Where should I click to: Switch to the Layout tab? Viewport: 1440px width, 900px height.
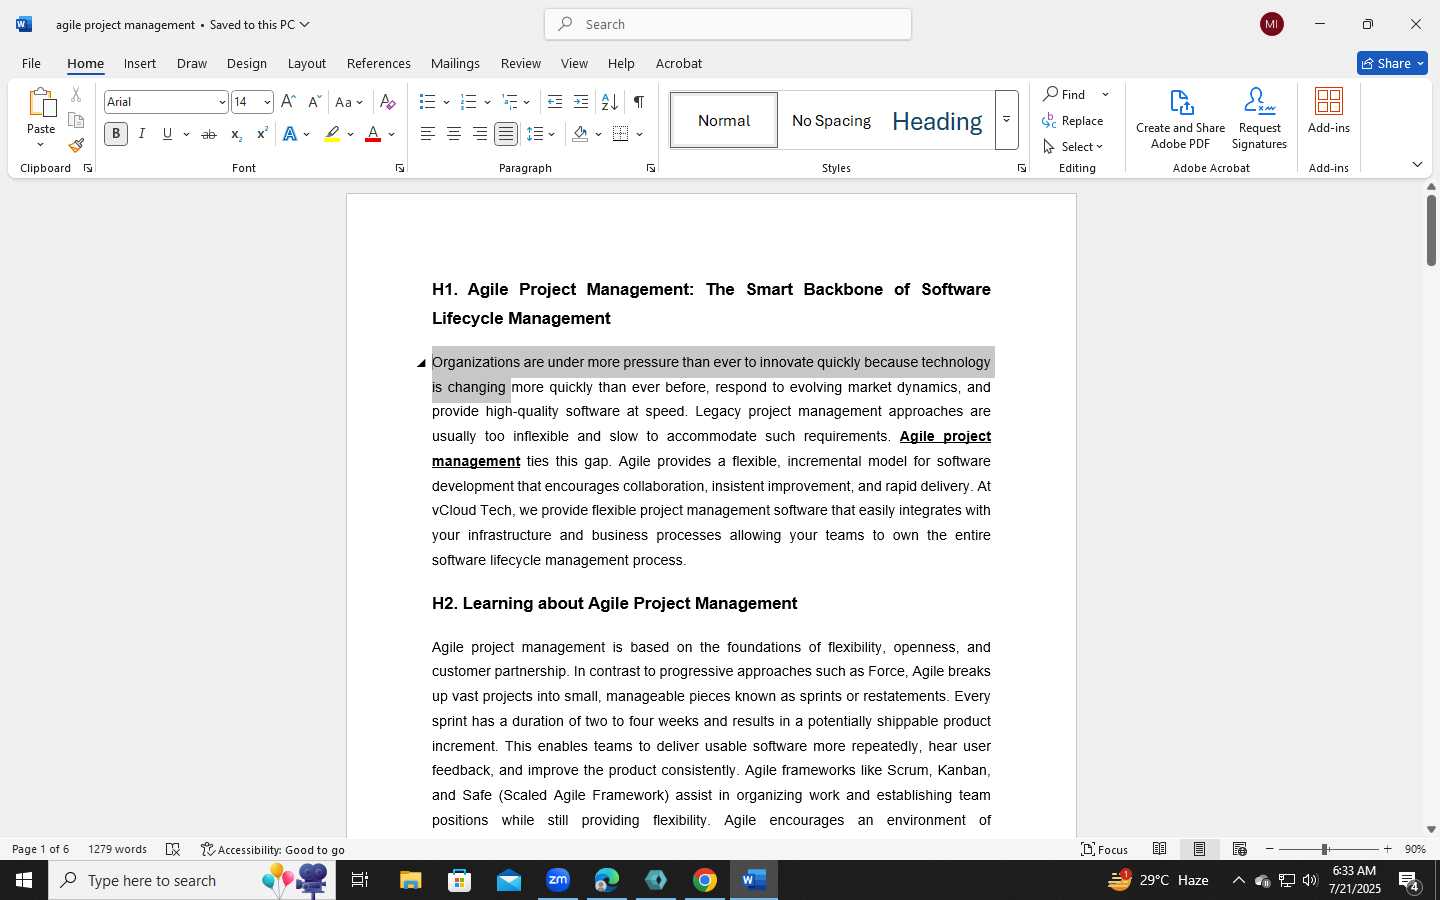(x=306, y=63)
